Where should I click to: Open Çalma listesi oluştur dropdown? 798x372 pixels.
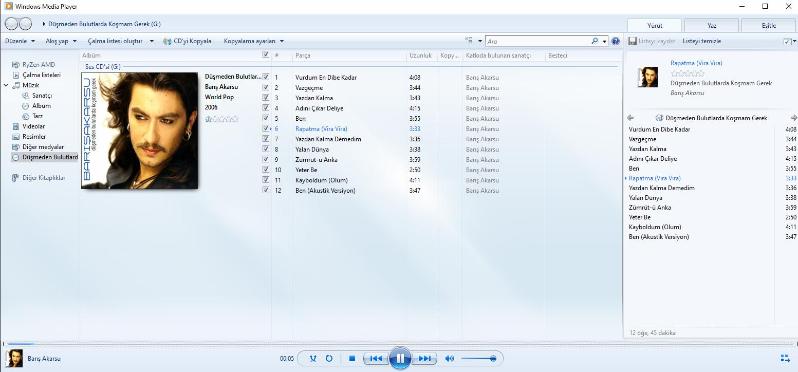[x=120, y=41]
